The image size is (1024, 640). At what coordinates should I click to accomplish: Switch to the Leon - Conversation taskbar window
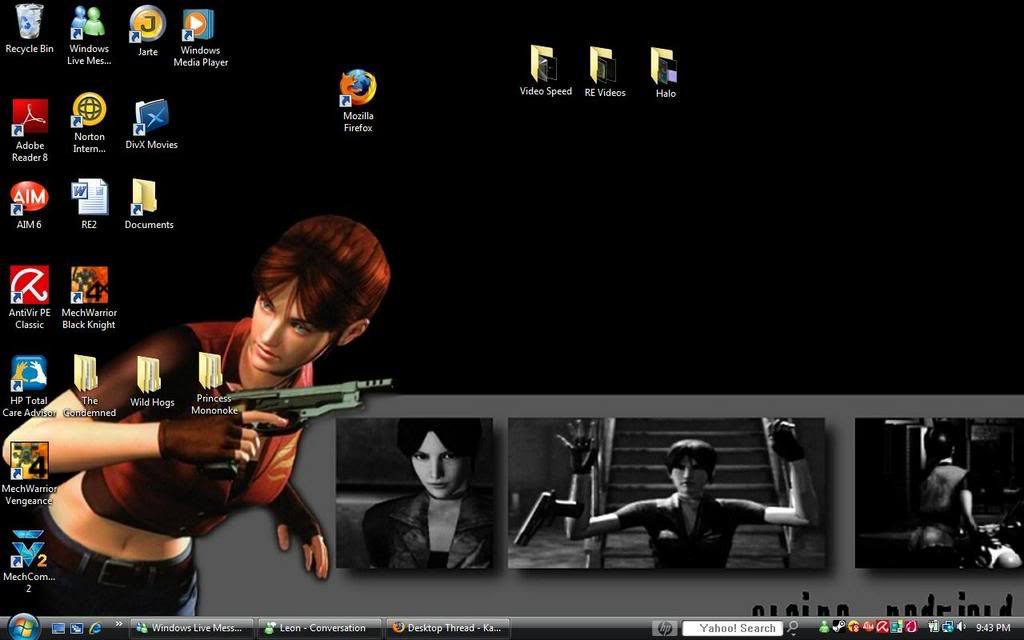(x=319, y=628)
